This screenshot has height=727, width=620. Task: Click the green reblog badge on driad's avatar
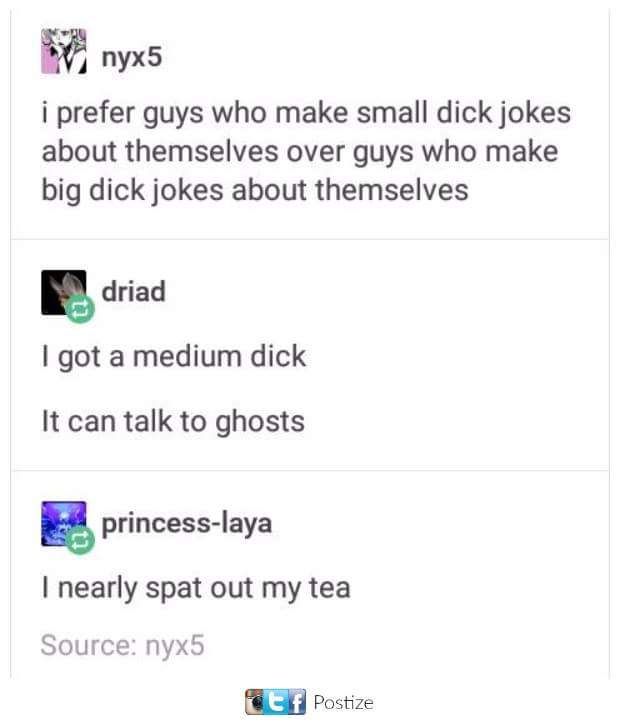pos(80,309)
